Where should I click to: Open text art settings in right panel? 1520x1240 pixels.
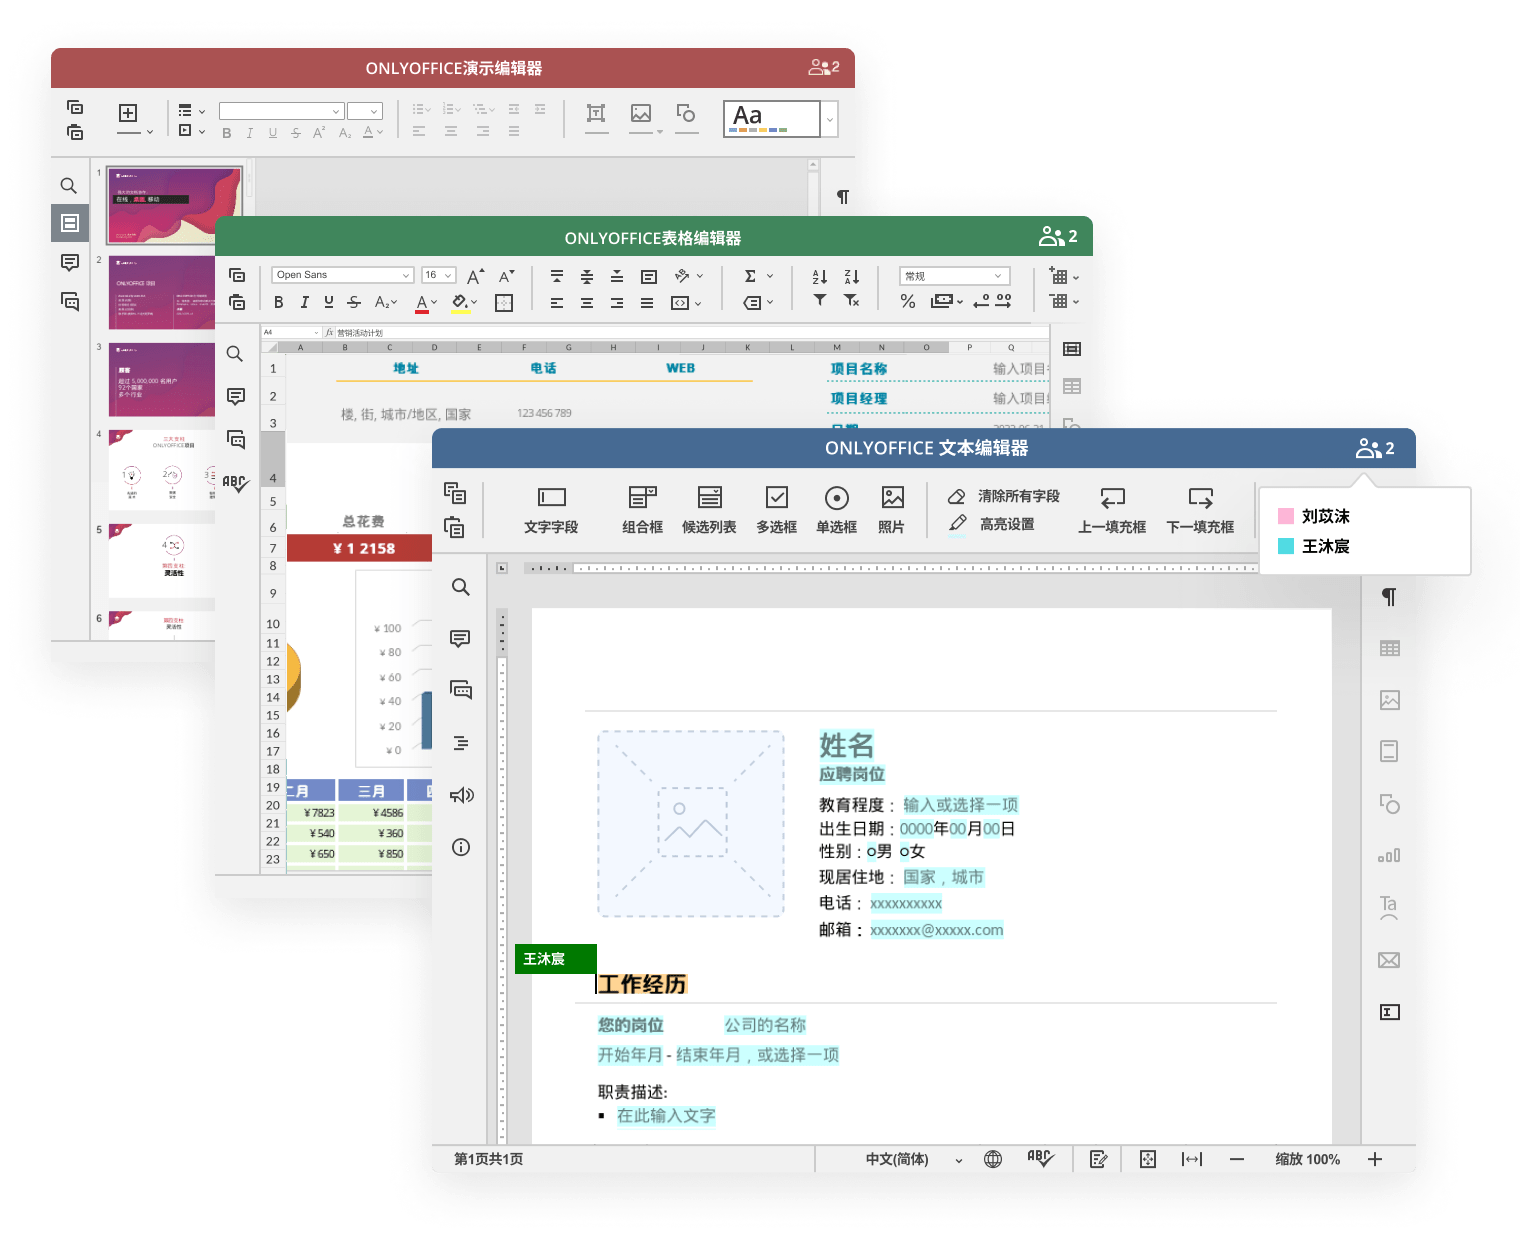[x=1389, y=907]
